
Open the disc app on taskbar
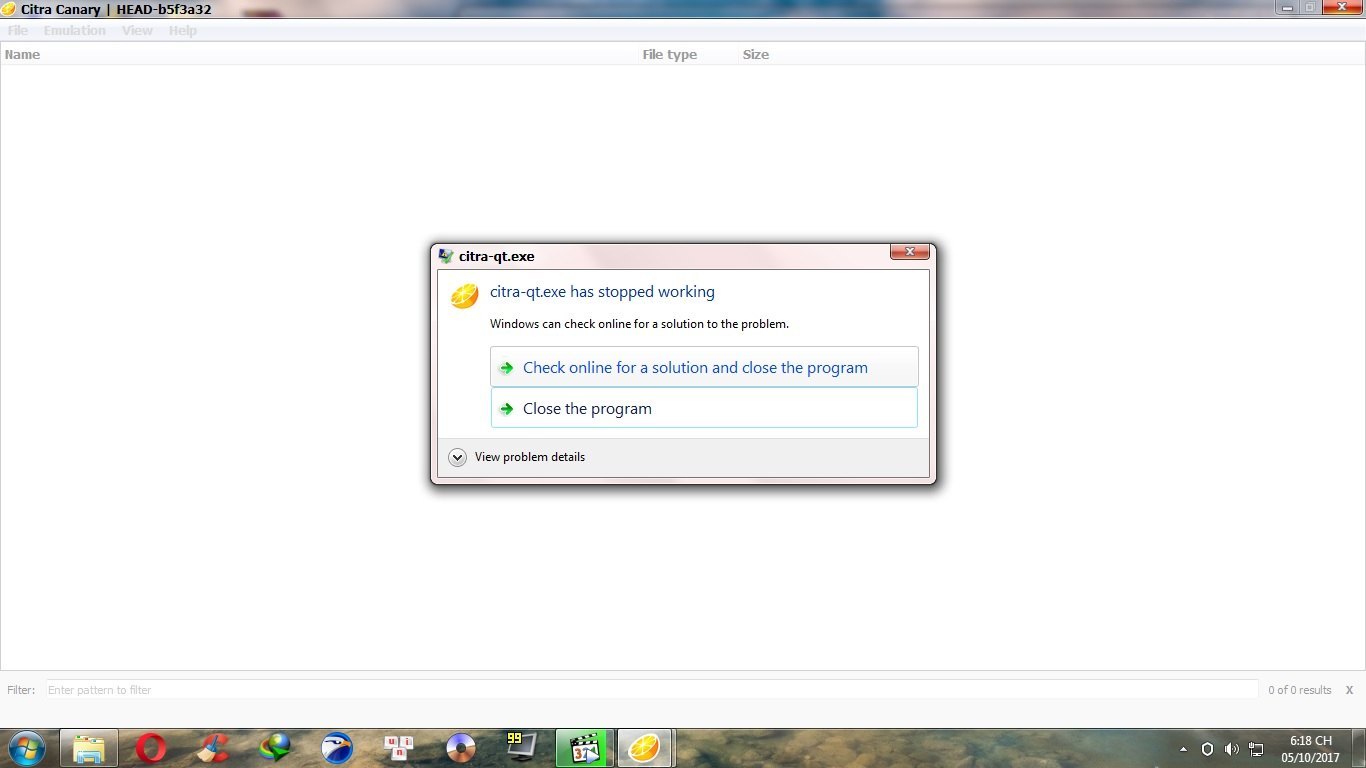tap(461, 748)
